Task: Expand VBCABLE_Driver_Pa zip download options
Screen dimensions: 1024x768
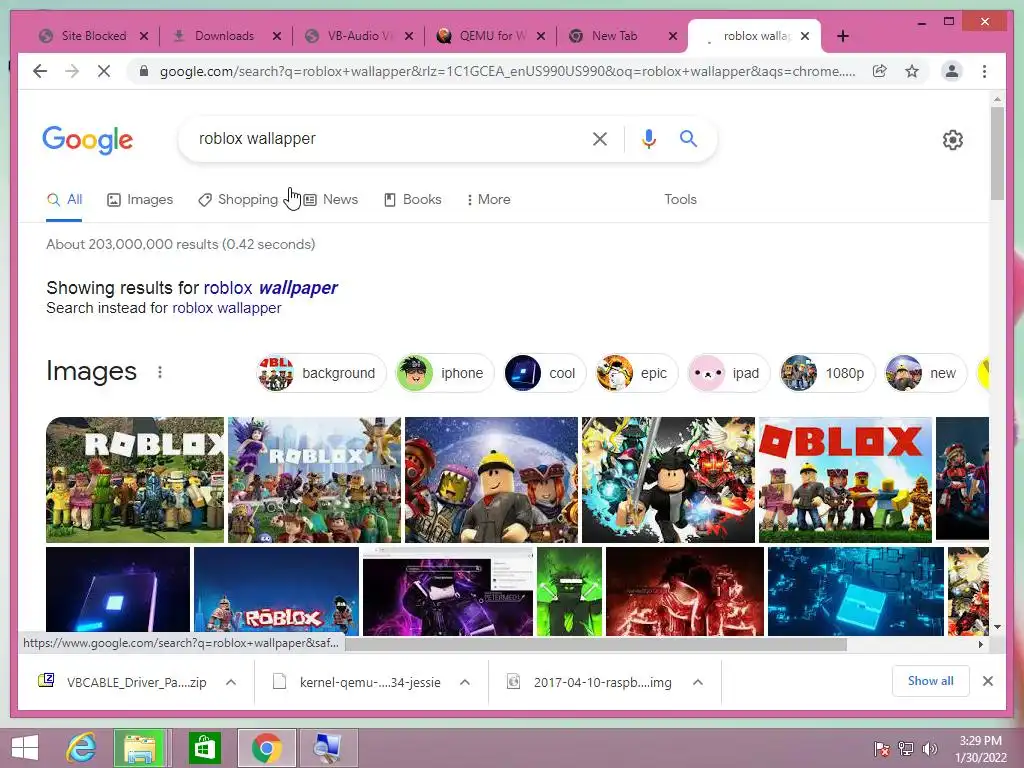Action: click(231, 682)
